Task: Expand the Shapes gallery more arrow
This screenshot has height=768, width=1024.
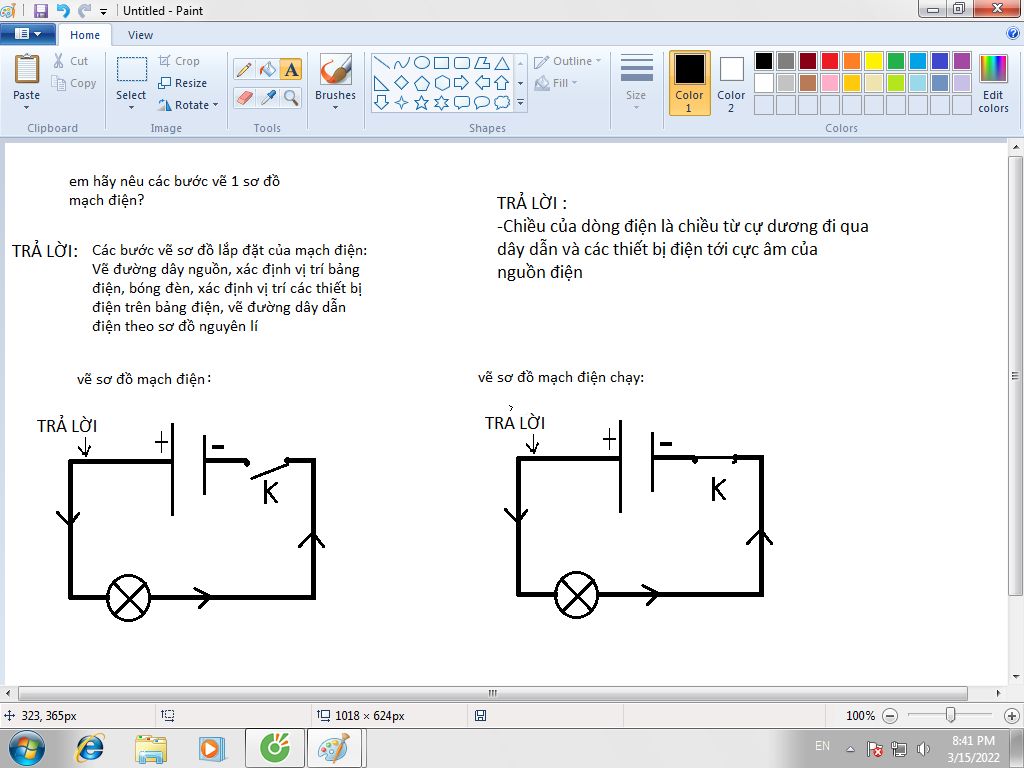Action: pyautogui.click(x=520, y=103)
